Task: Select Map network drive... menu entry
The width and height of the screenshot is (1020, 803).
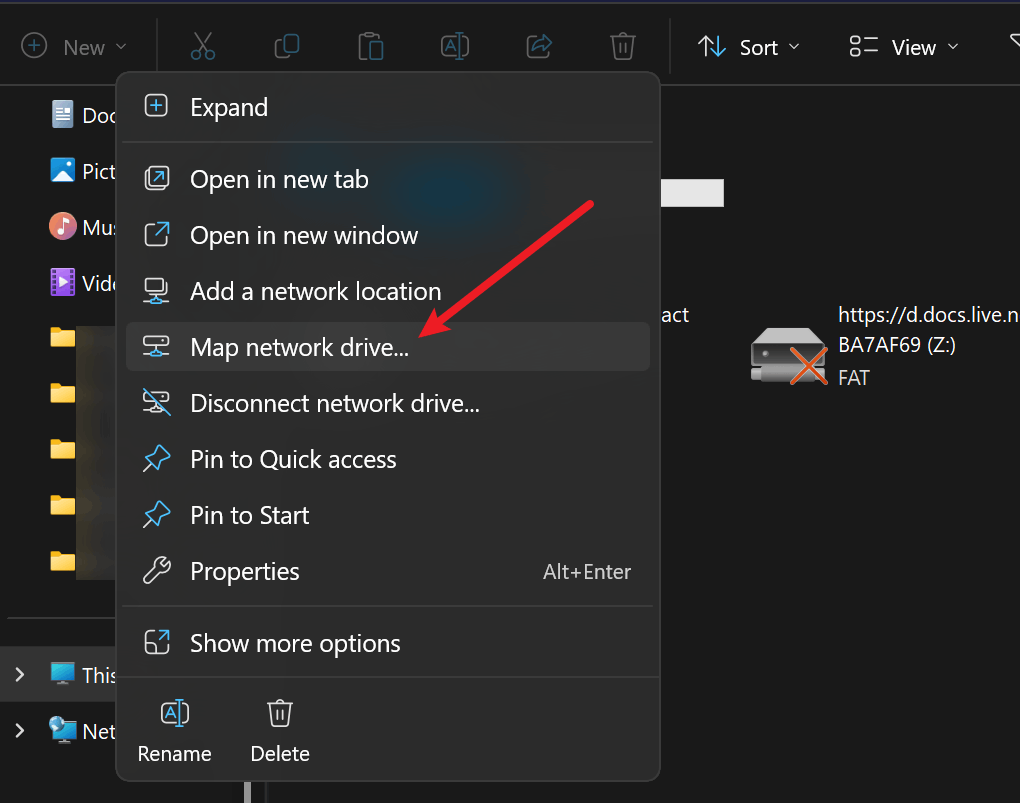Action: [388, 347]
